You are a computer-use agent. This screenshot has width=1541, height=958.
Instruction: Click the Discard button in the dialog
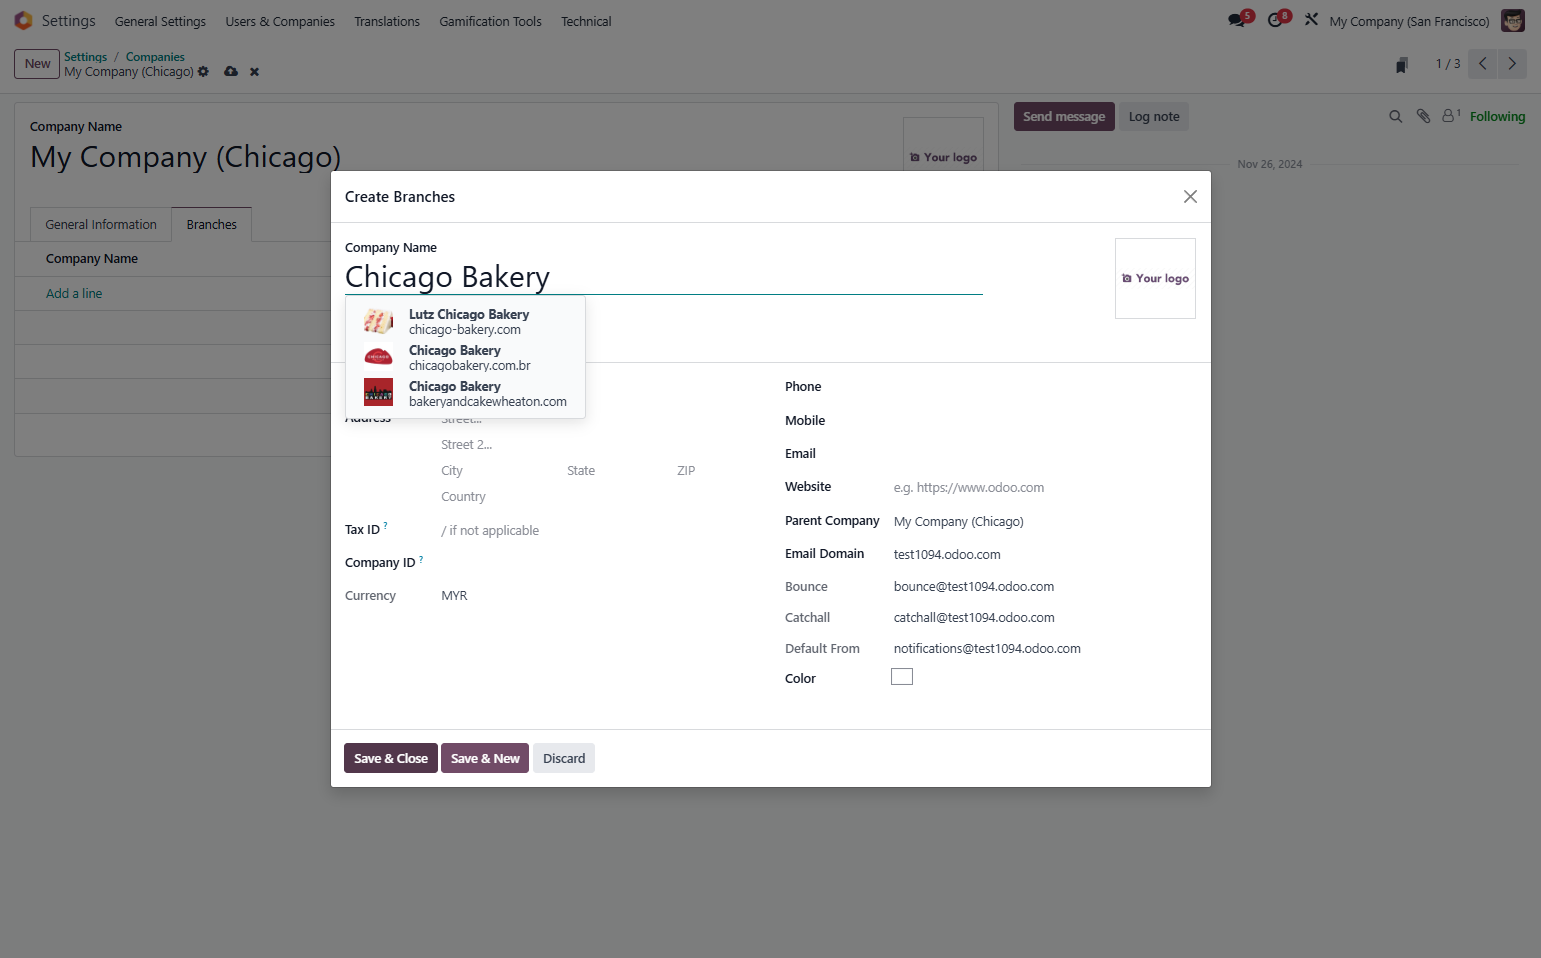564,758
